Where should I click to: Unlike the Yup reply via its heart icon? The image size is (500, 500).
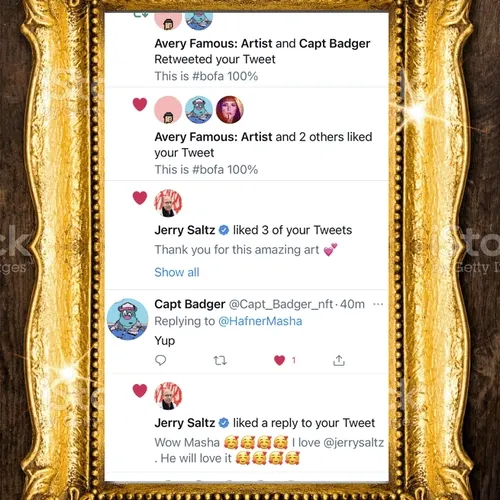tap(279, 360)
